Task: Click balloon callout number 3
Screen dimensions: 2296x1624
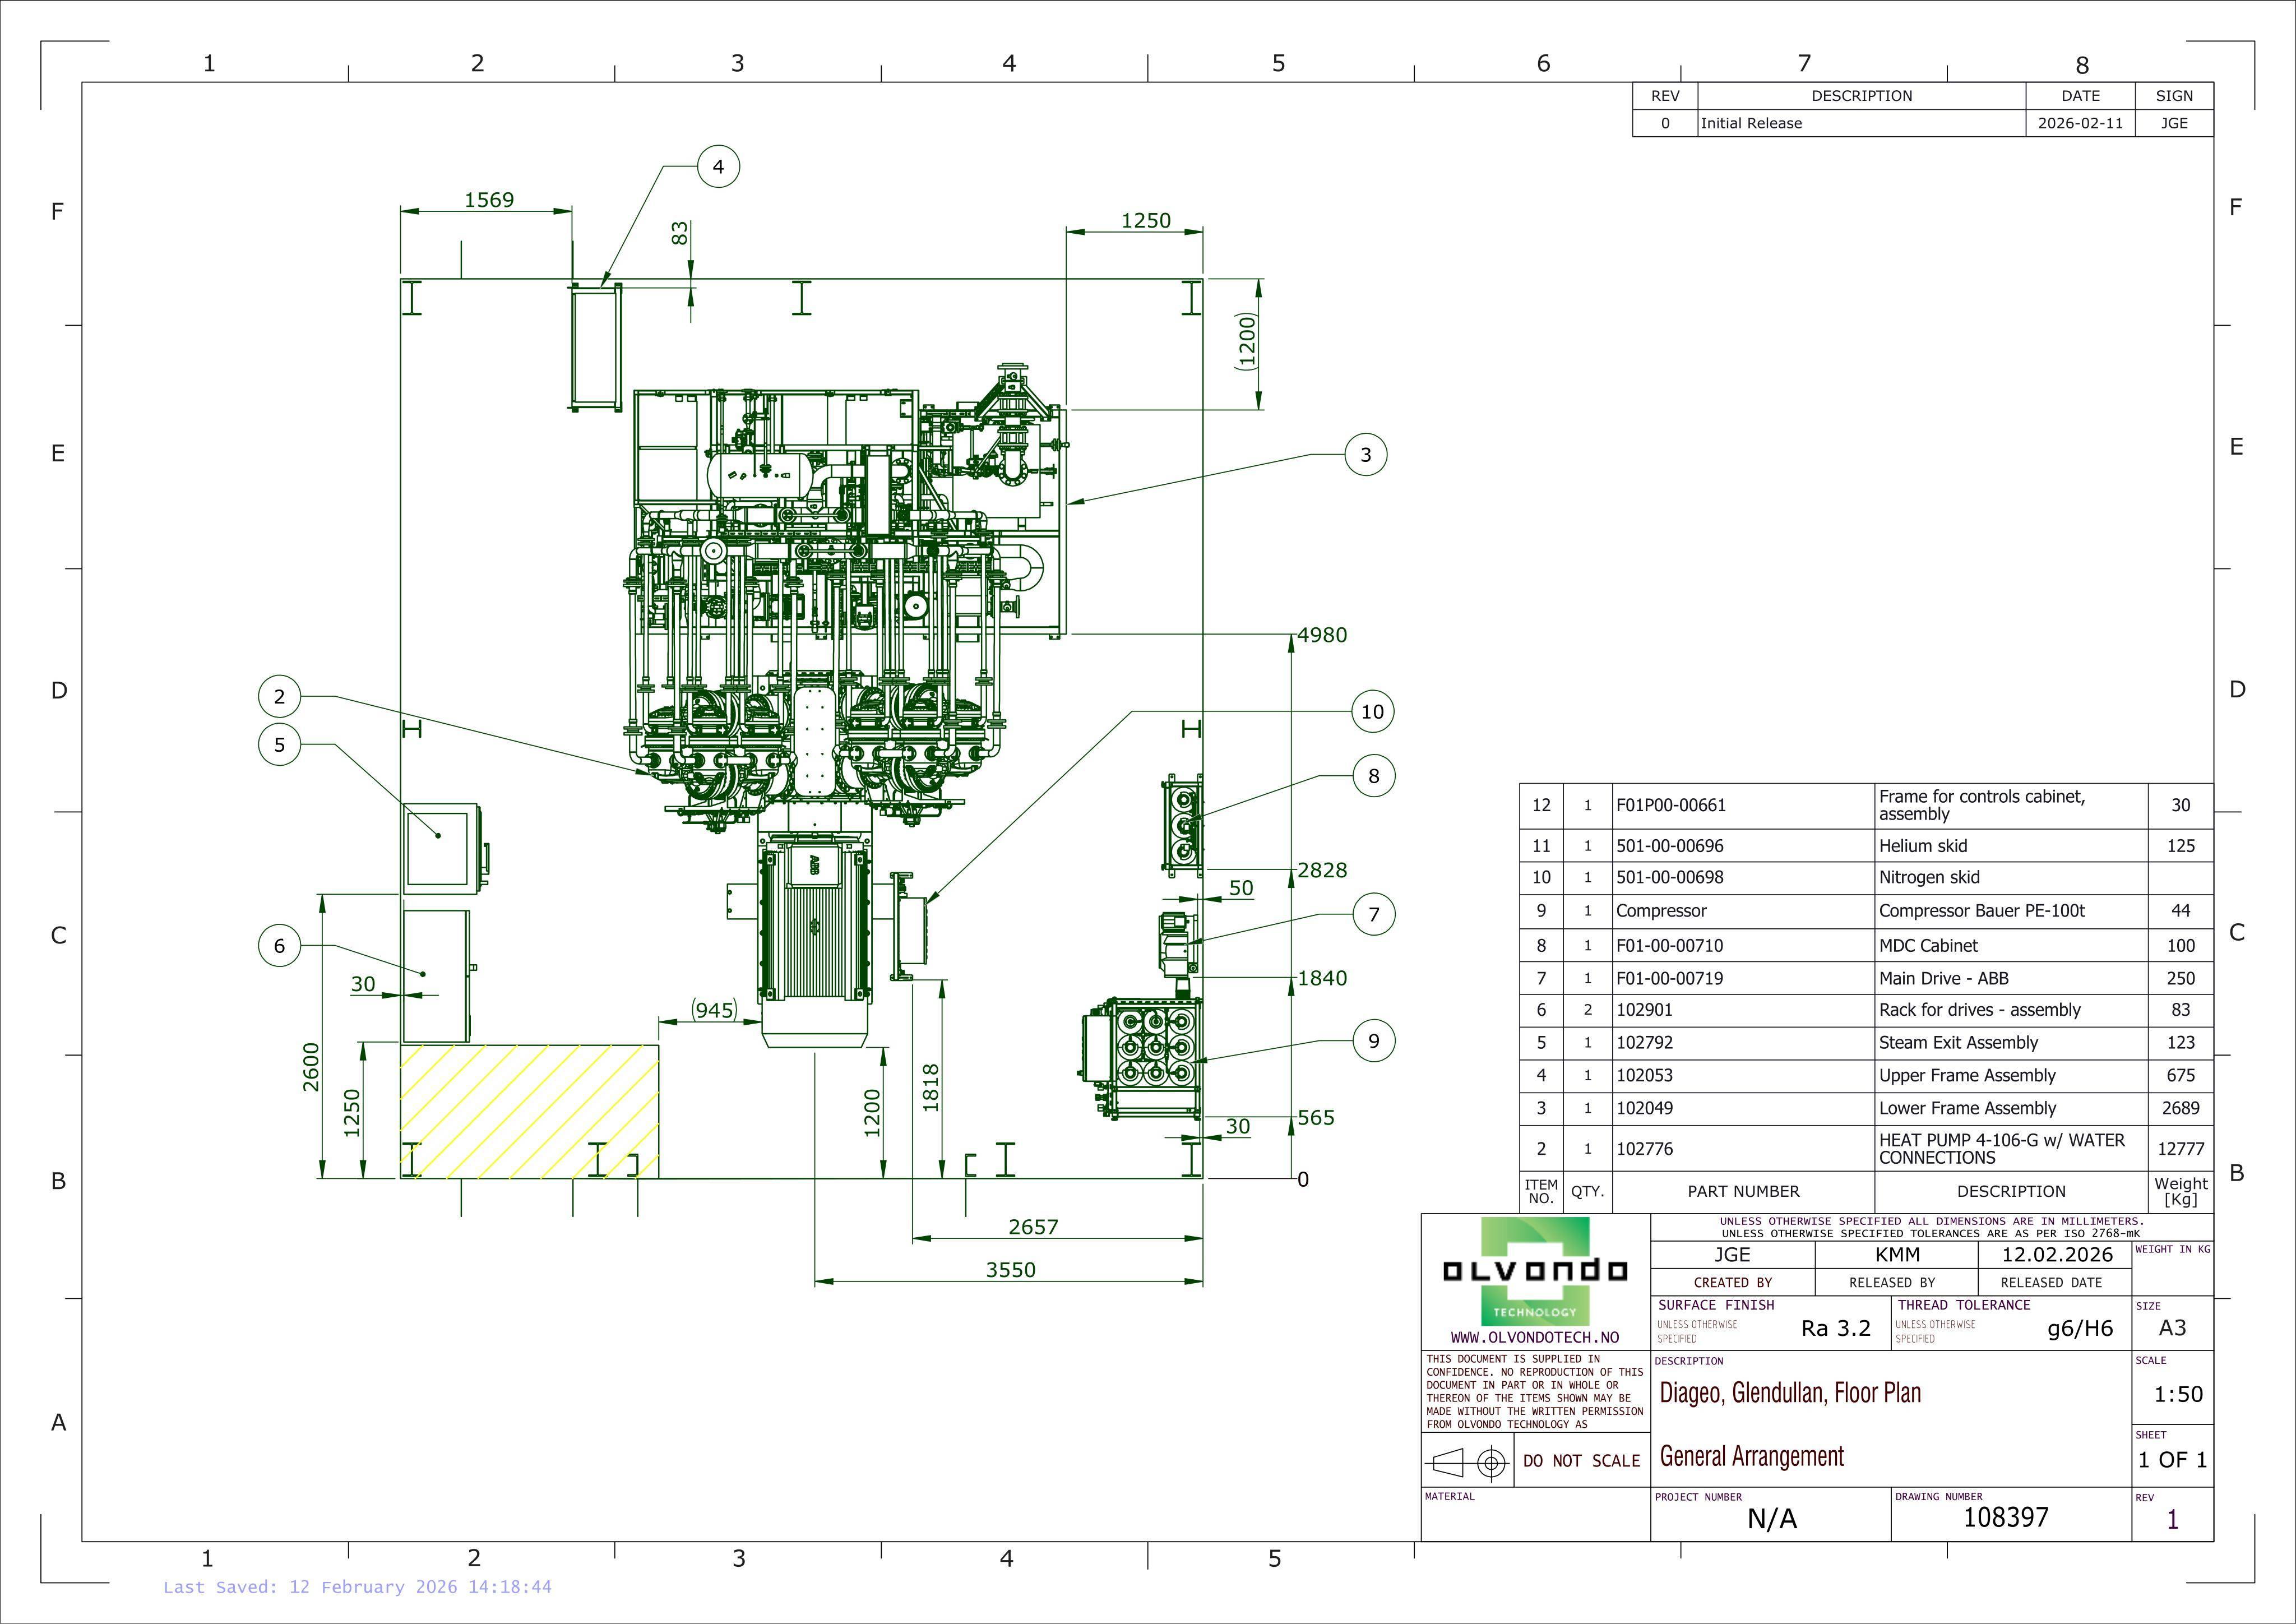Action: coord(1366,455)
